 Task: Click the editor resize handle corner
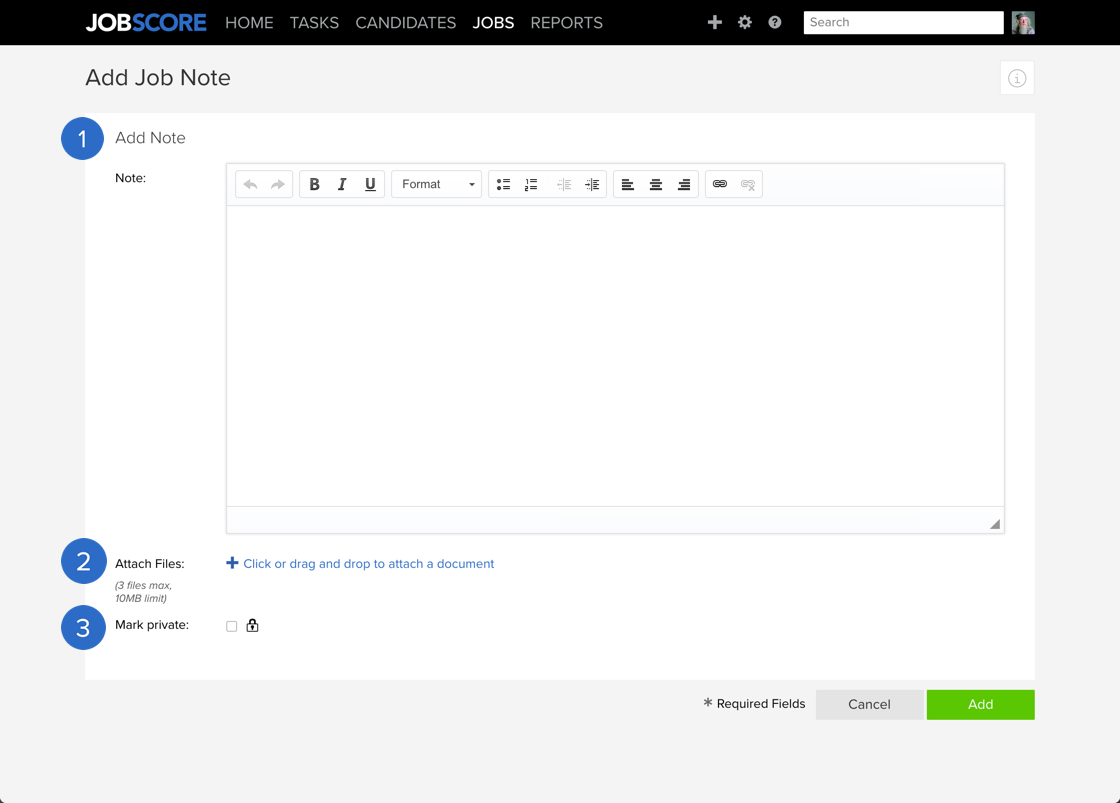click(x=994, y=524)
